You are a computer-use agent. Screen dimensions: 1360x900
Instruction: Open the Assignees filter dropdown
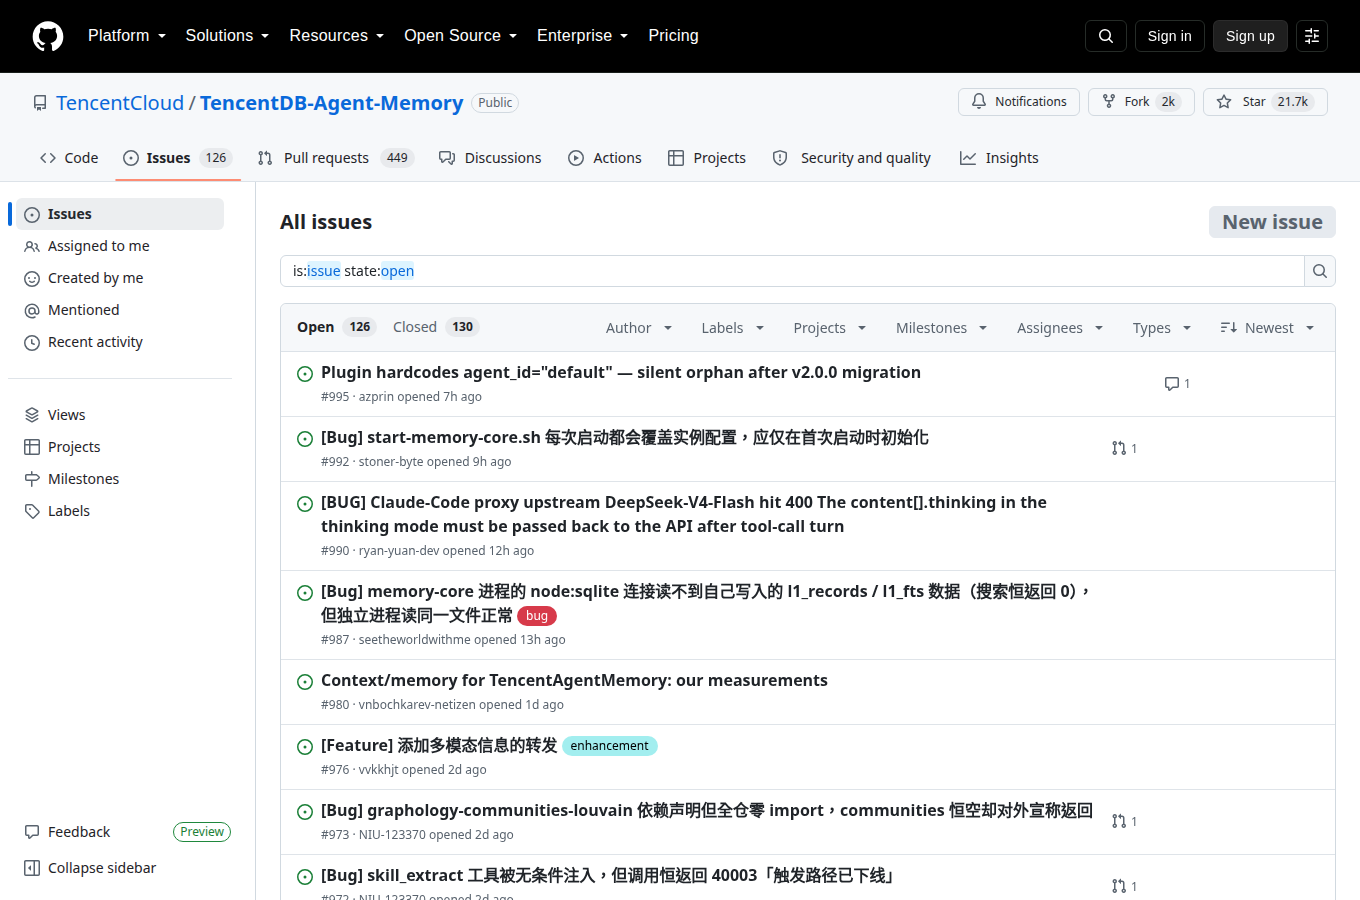1060,328
